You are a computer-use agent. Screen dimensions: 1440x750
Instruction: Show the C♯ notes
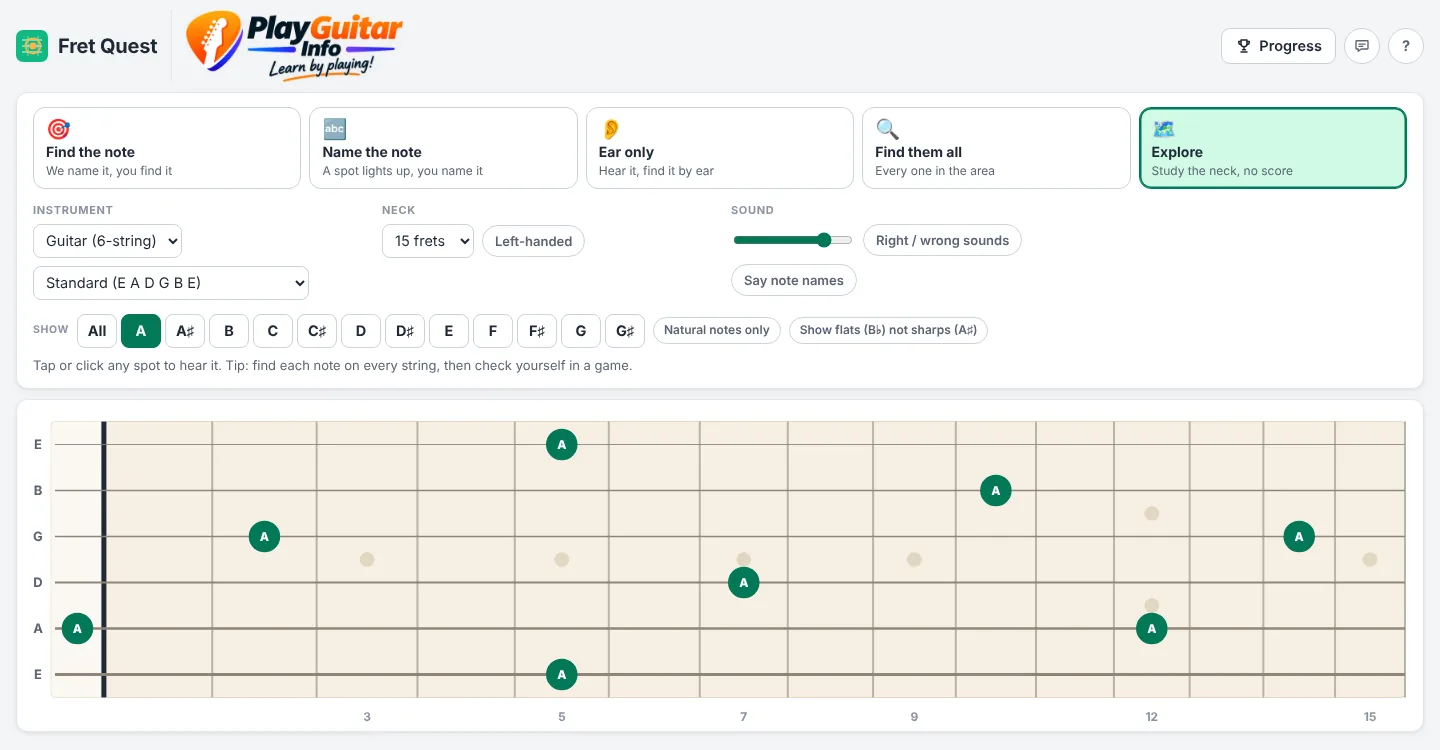[317, 331]
